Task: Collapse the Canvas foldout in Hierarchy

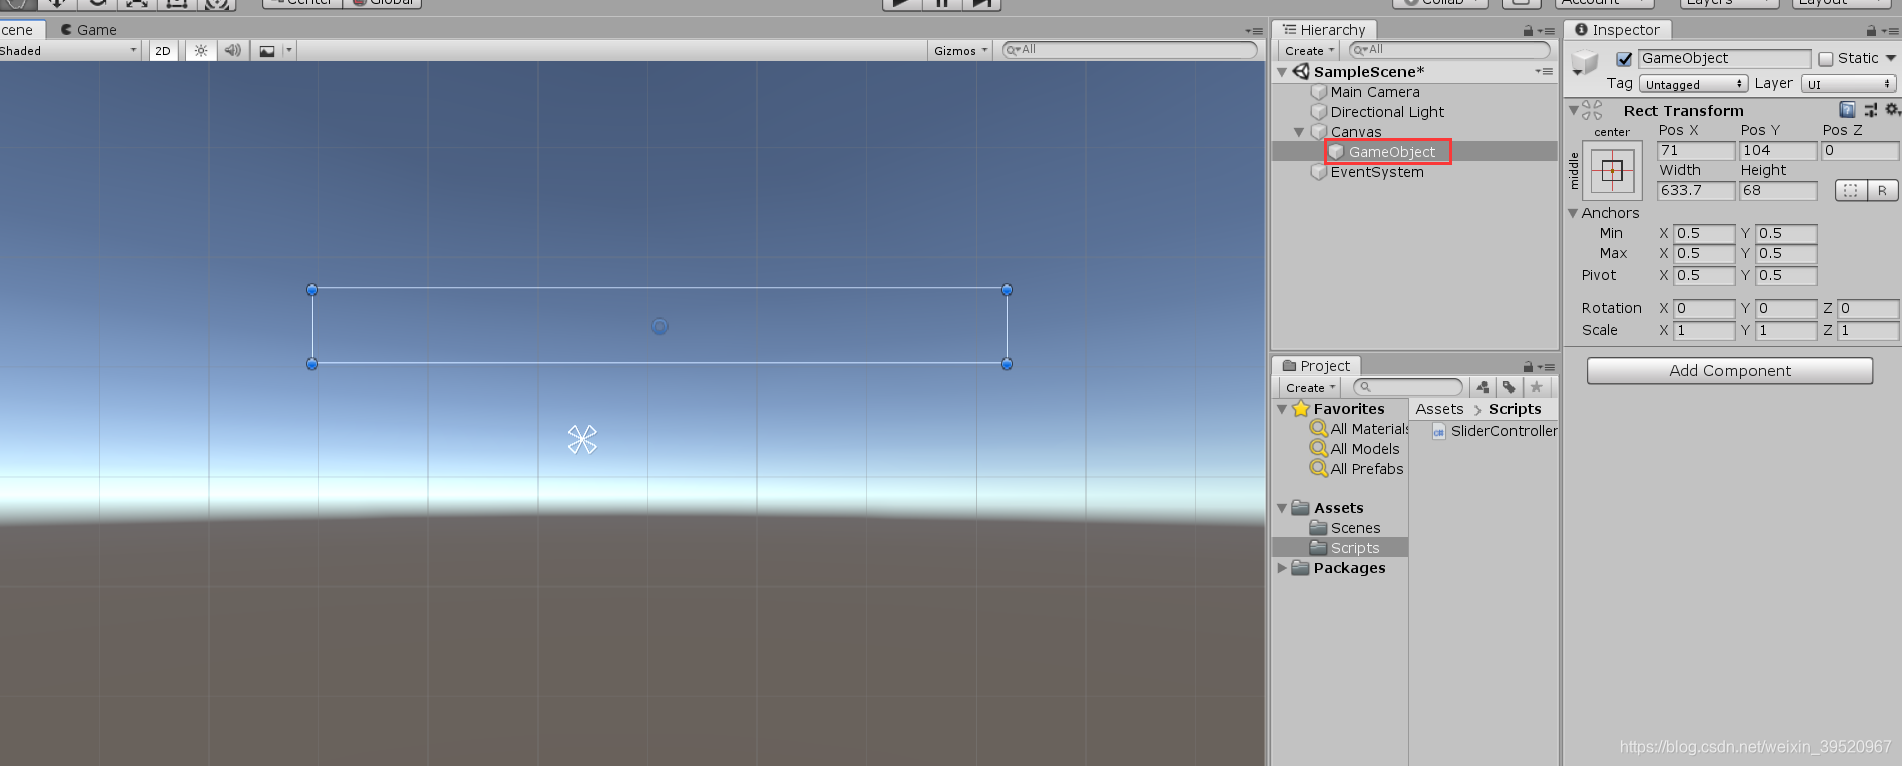Action: pos(1299,132)
